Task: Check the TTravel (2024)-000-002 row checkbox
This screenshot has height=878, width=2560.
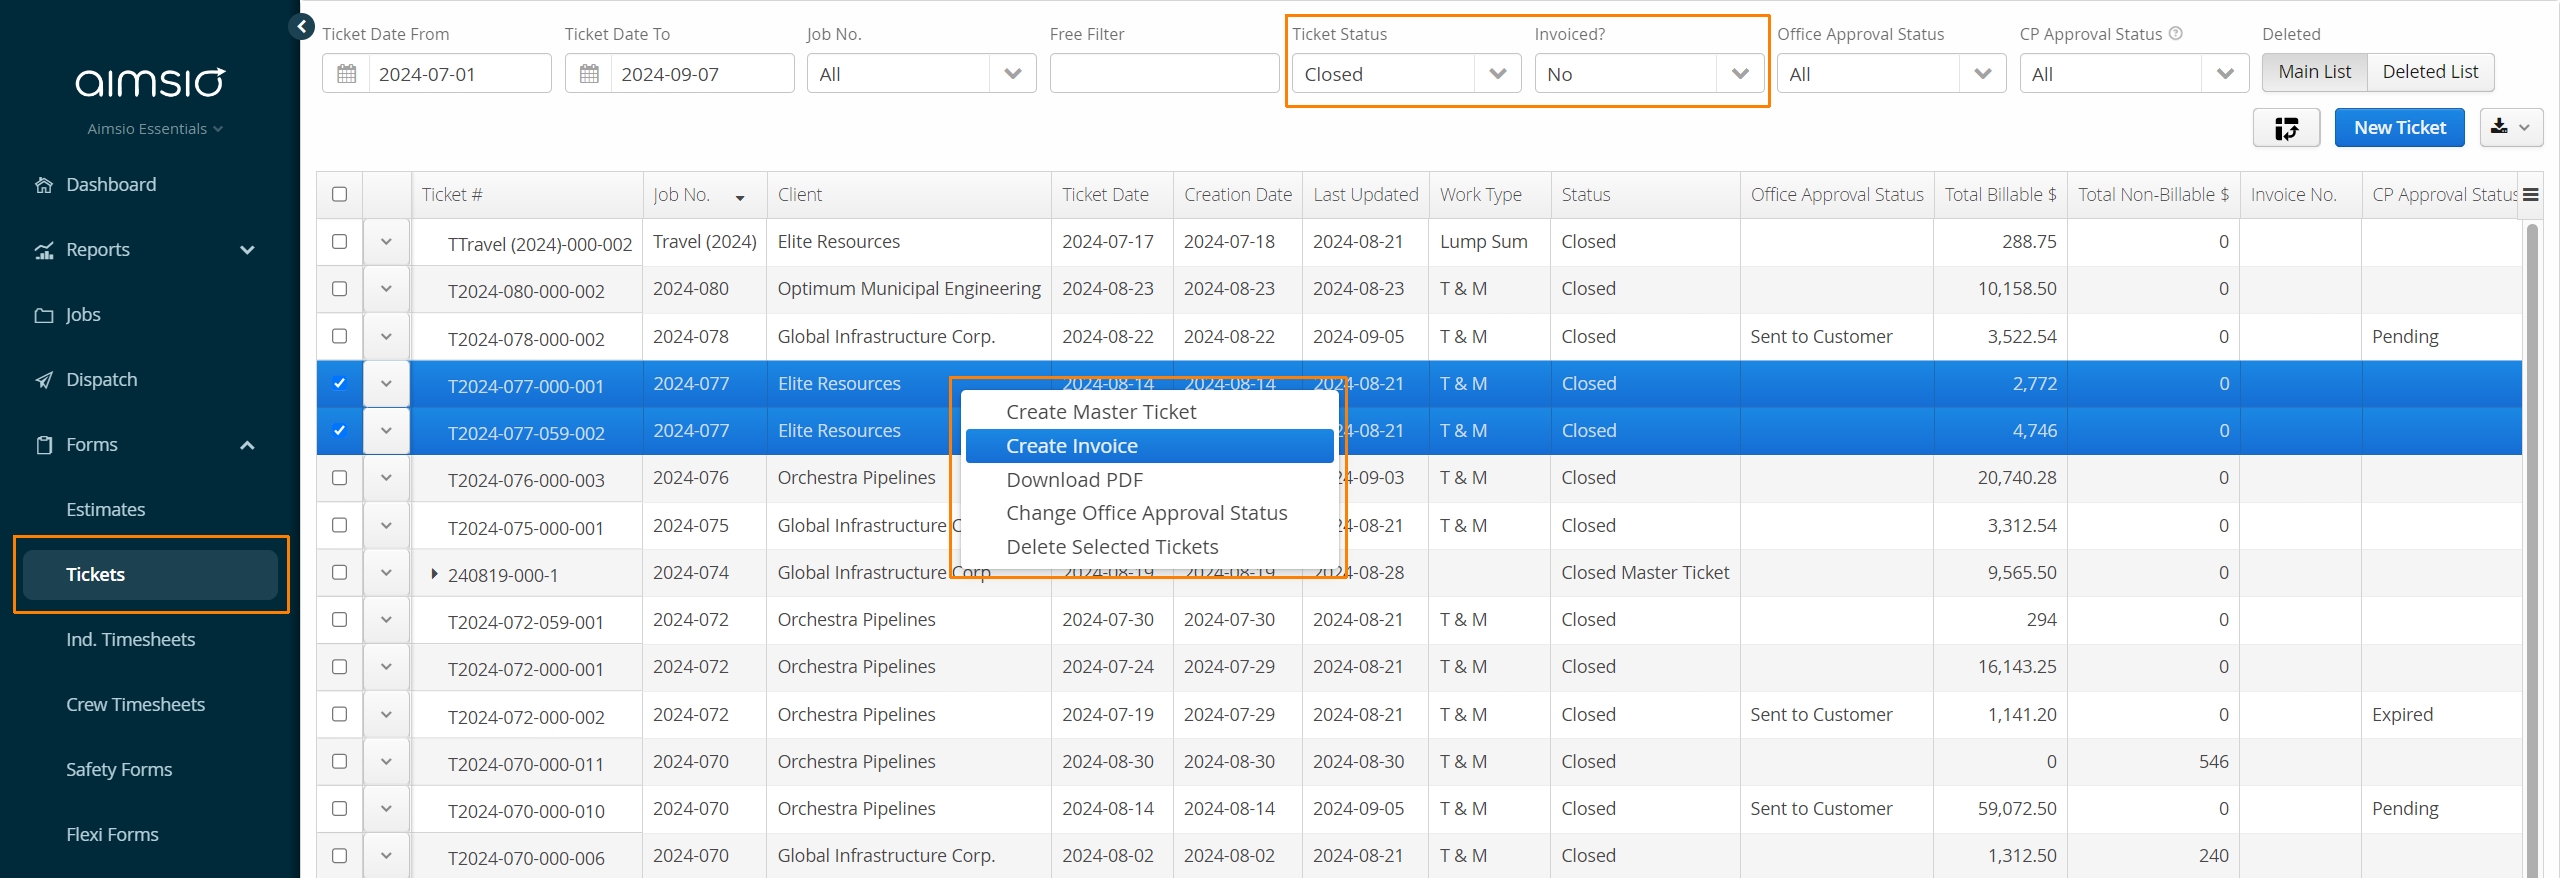Action: [x=340, y=242]
